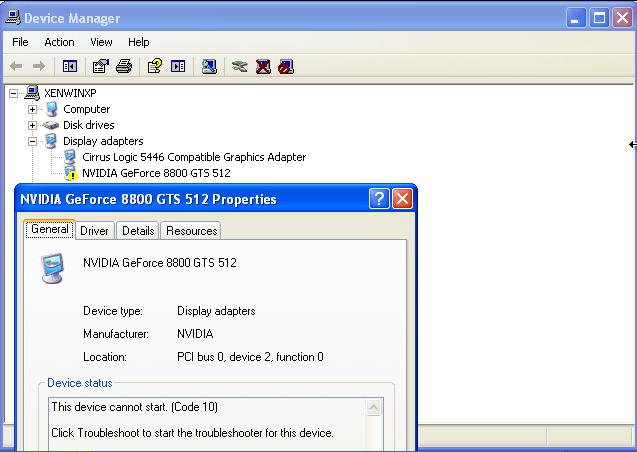
Task: Click the Properties dialog's context help button
Action: point(379,199)
